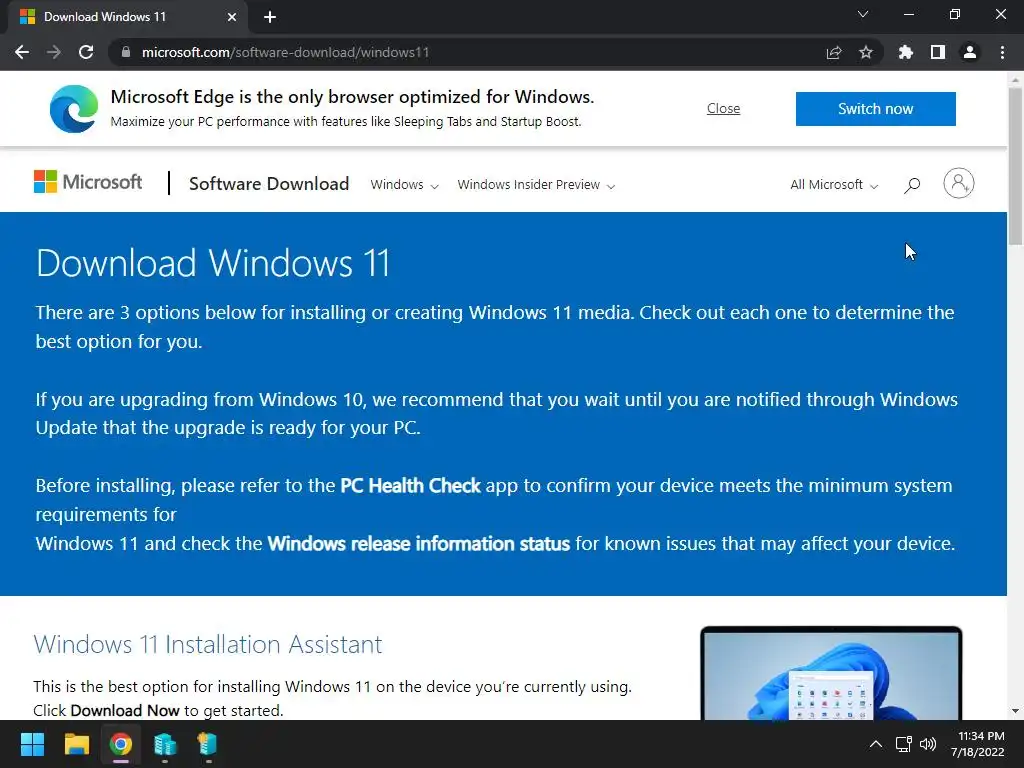Viewport: 1024px width, 768px height.
Task: Close the Edge promotion banner
Action: (x=724, y=108)
